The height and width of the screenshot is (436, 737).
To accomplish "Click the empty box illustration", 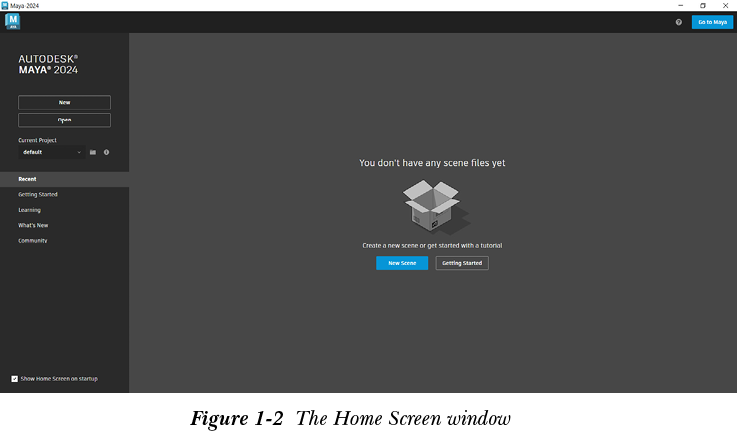I will click(432, 206).
